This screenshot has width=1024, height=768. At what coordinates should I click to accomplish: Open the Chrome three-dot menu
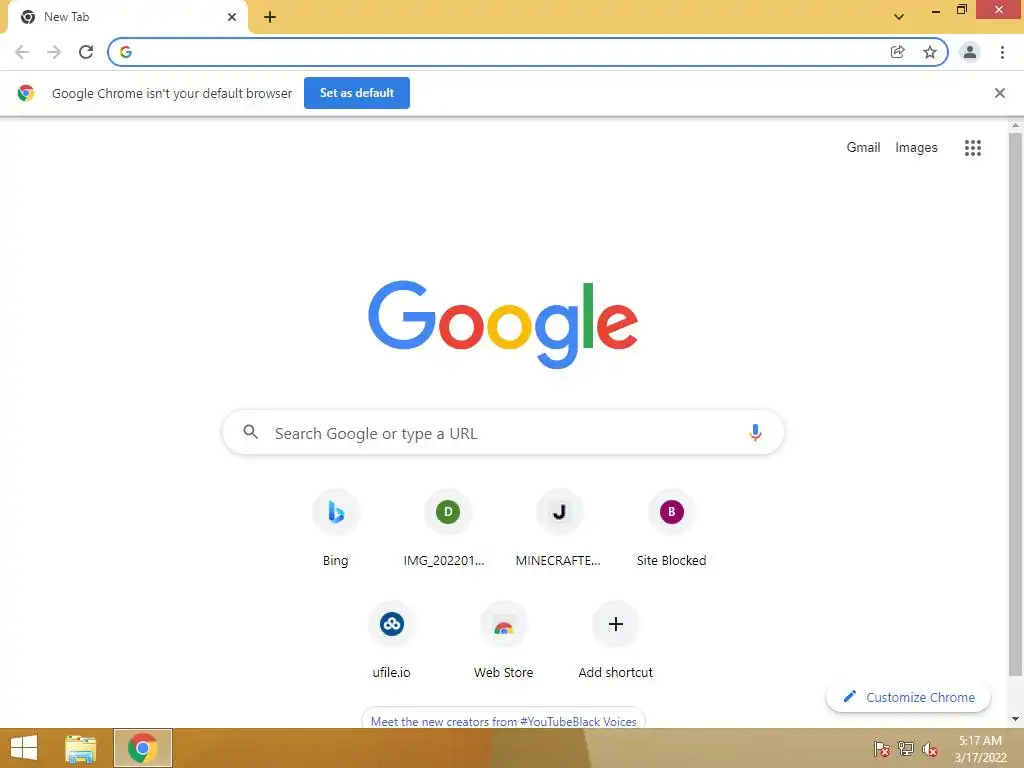click(x=1002, y=52)
